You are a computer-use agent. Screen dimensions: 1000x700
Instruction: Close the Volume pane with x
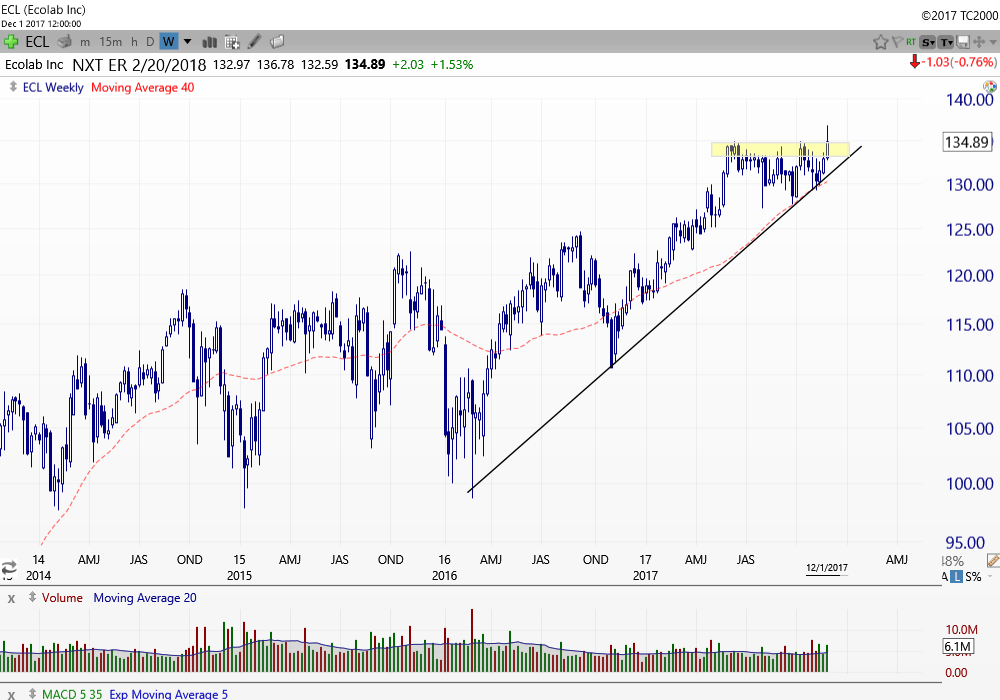coord(11,598)
